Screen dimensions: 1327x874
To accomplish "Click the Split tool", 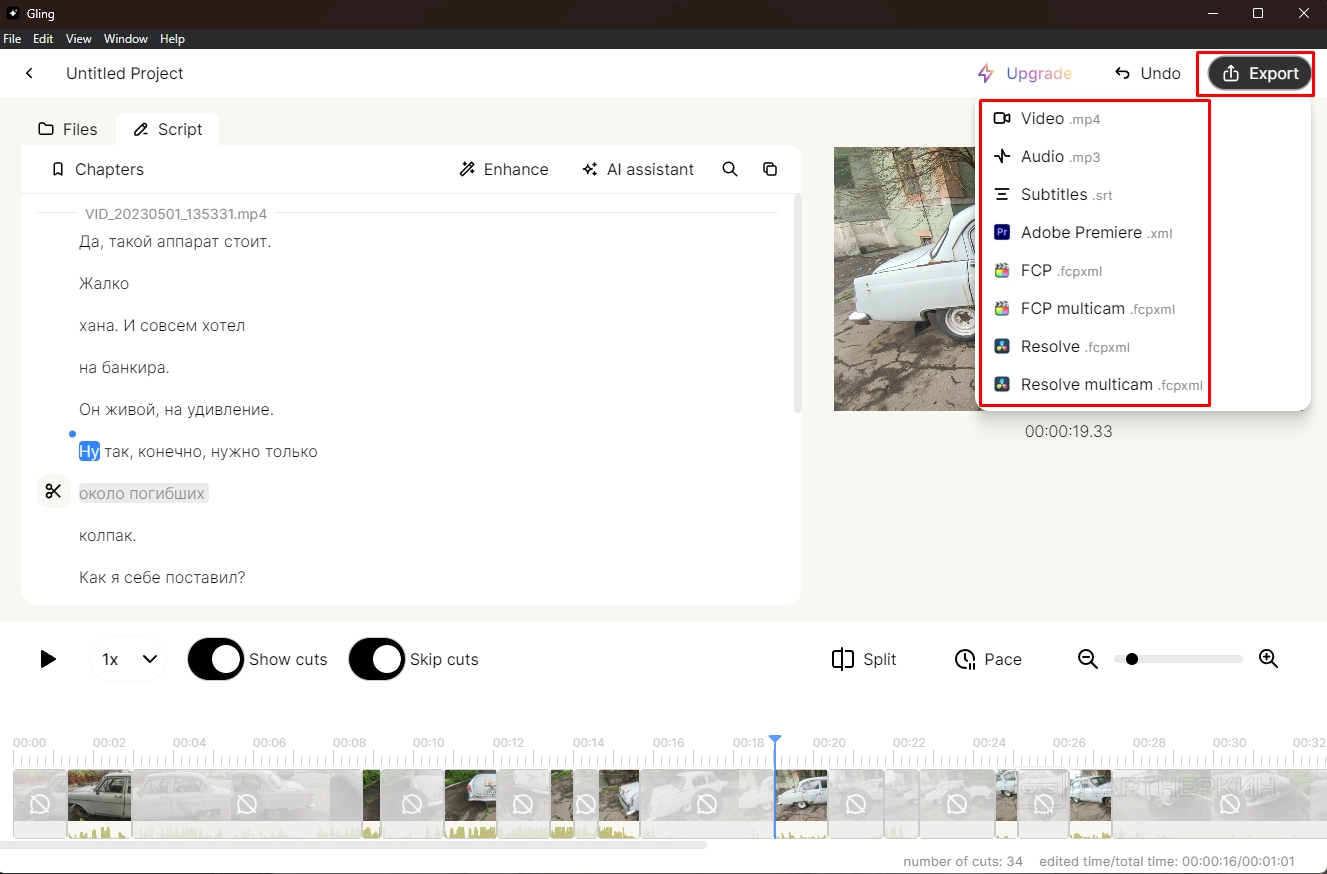I will click(864, 659).
